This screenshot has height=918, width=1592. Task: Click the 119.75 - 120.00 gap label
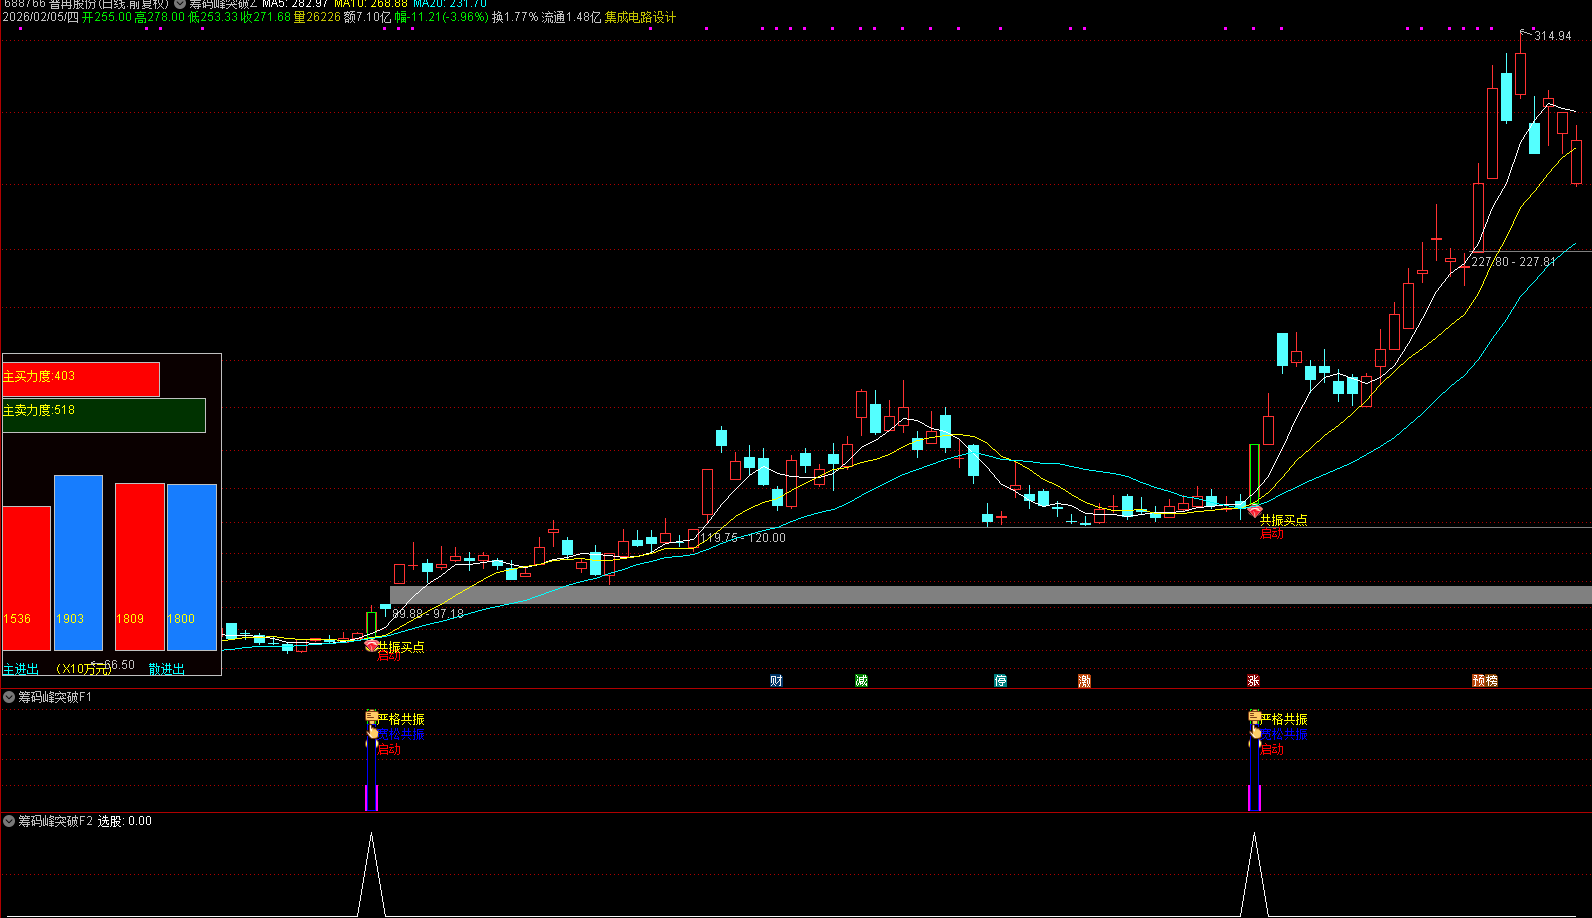pos(743,538)
